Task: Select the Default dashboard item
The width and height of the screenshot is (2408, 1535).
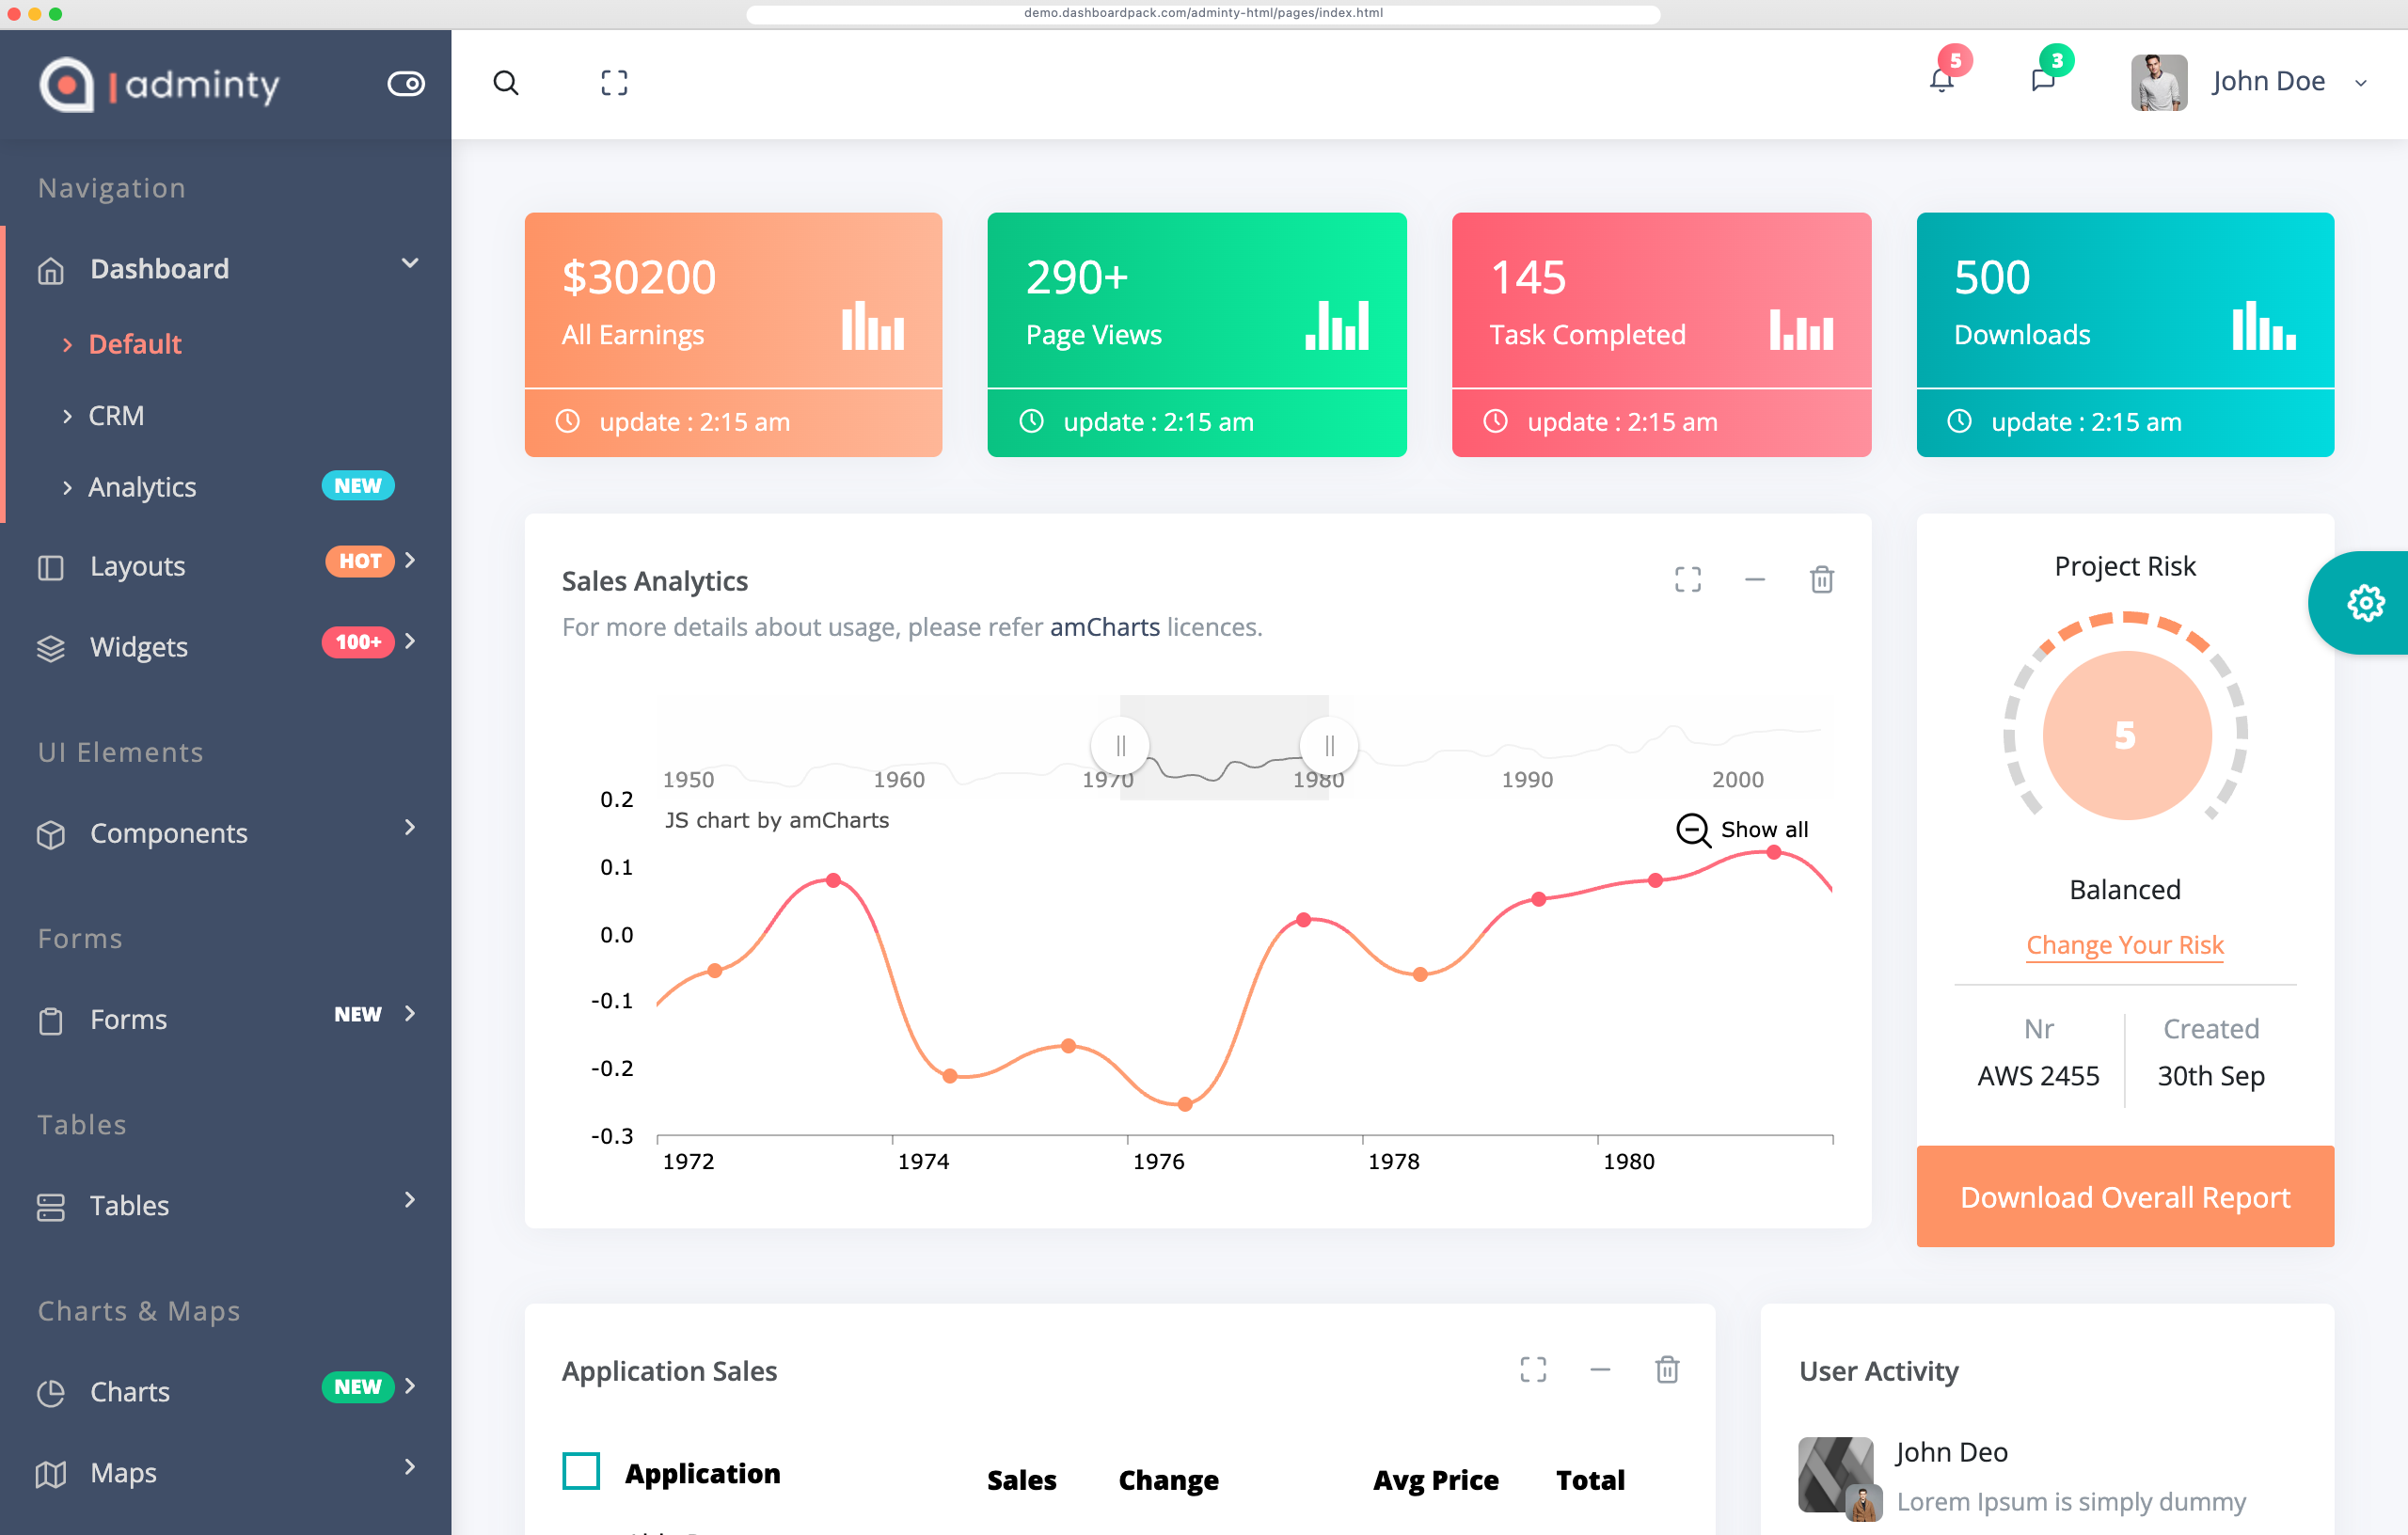Action: [135, 344]
